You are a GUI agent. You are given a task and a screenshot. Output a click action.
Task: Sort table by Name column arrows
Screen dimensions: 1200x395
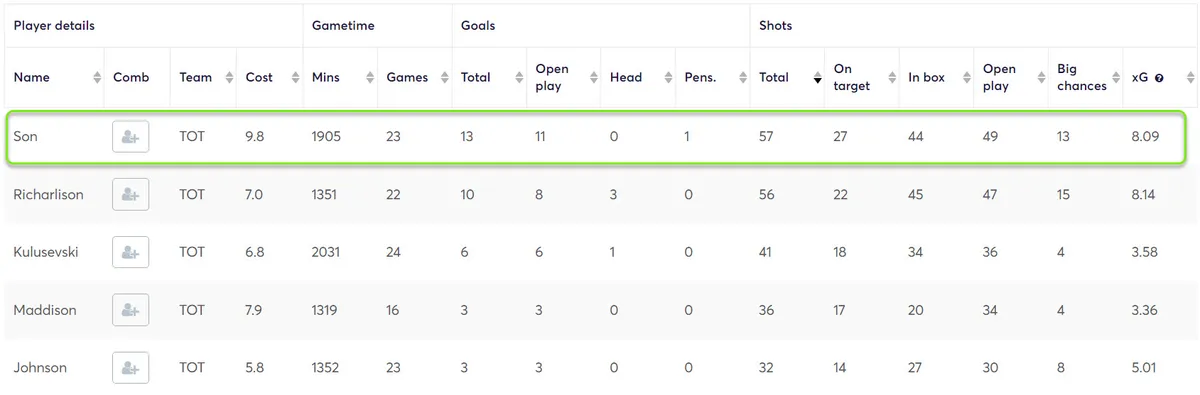(x=97, y=78)
